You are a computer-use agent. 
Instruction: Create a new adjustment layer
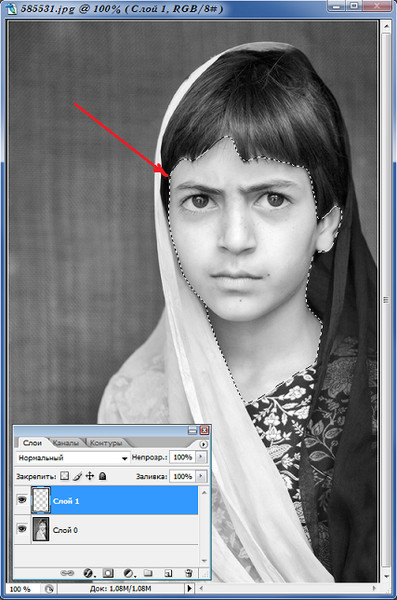129,573
